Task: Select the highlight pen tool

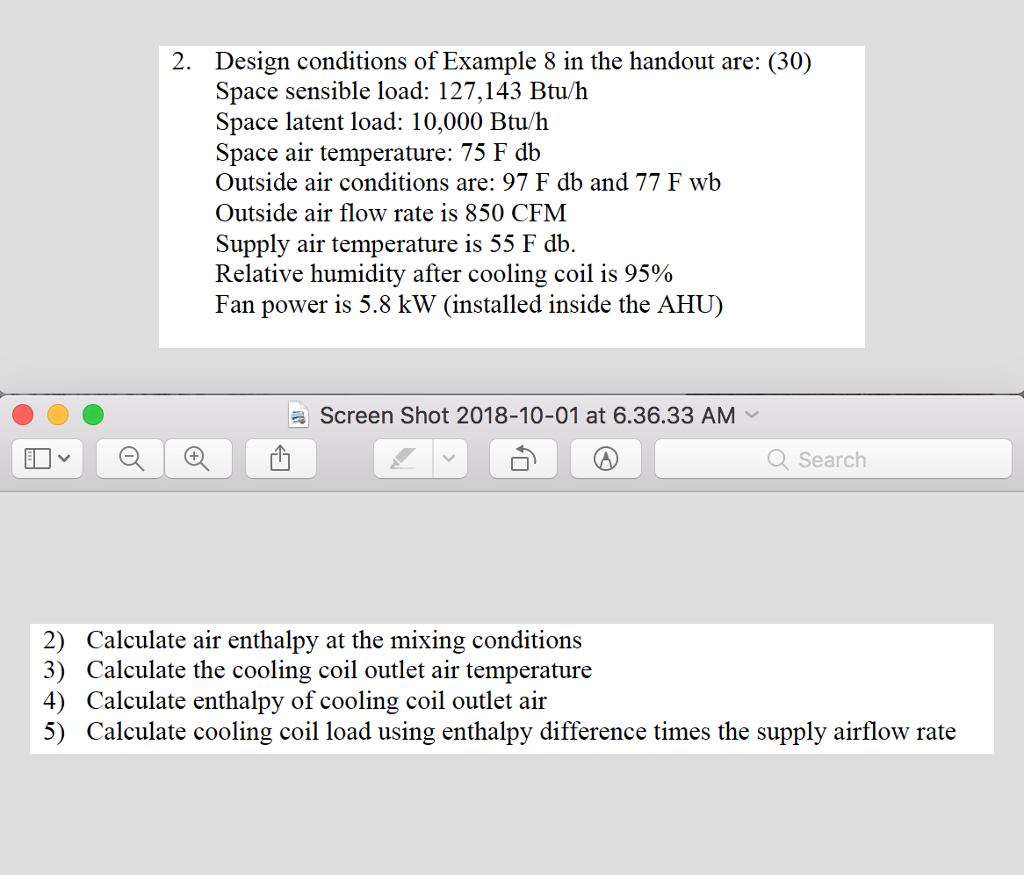Action: tap(403, 458)
